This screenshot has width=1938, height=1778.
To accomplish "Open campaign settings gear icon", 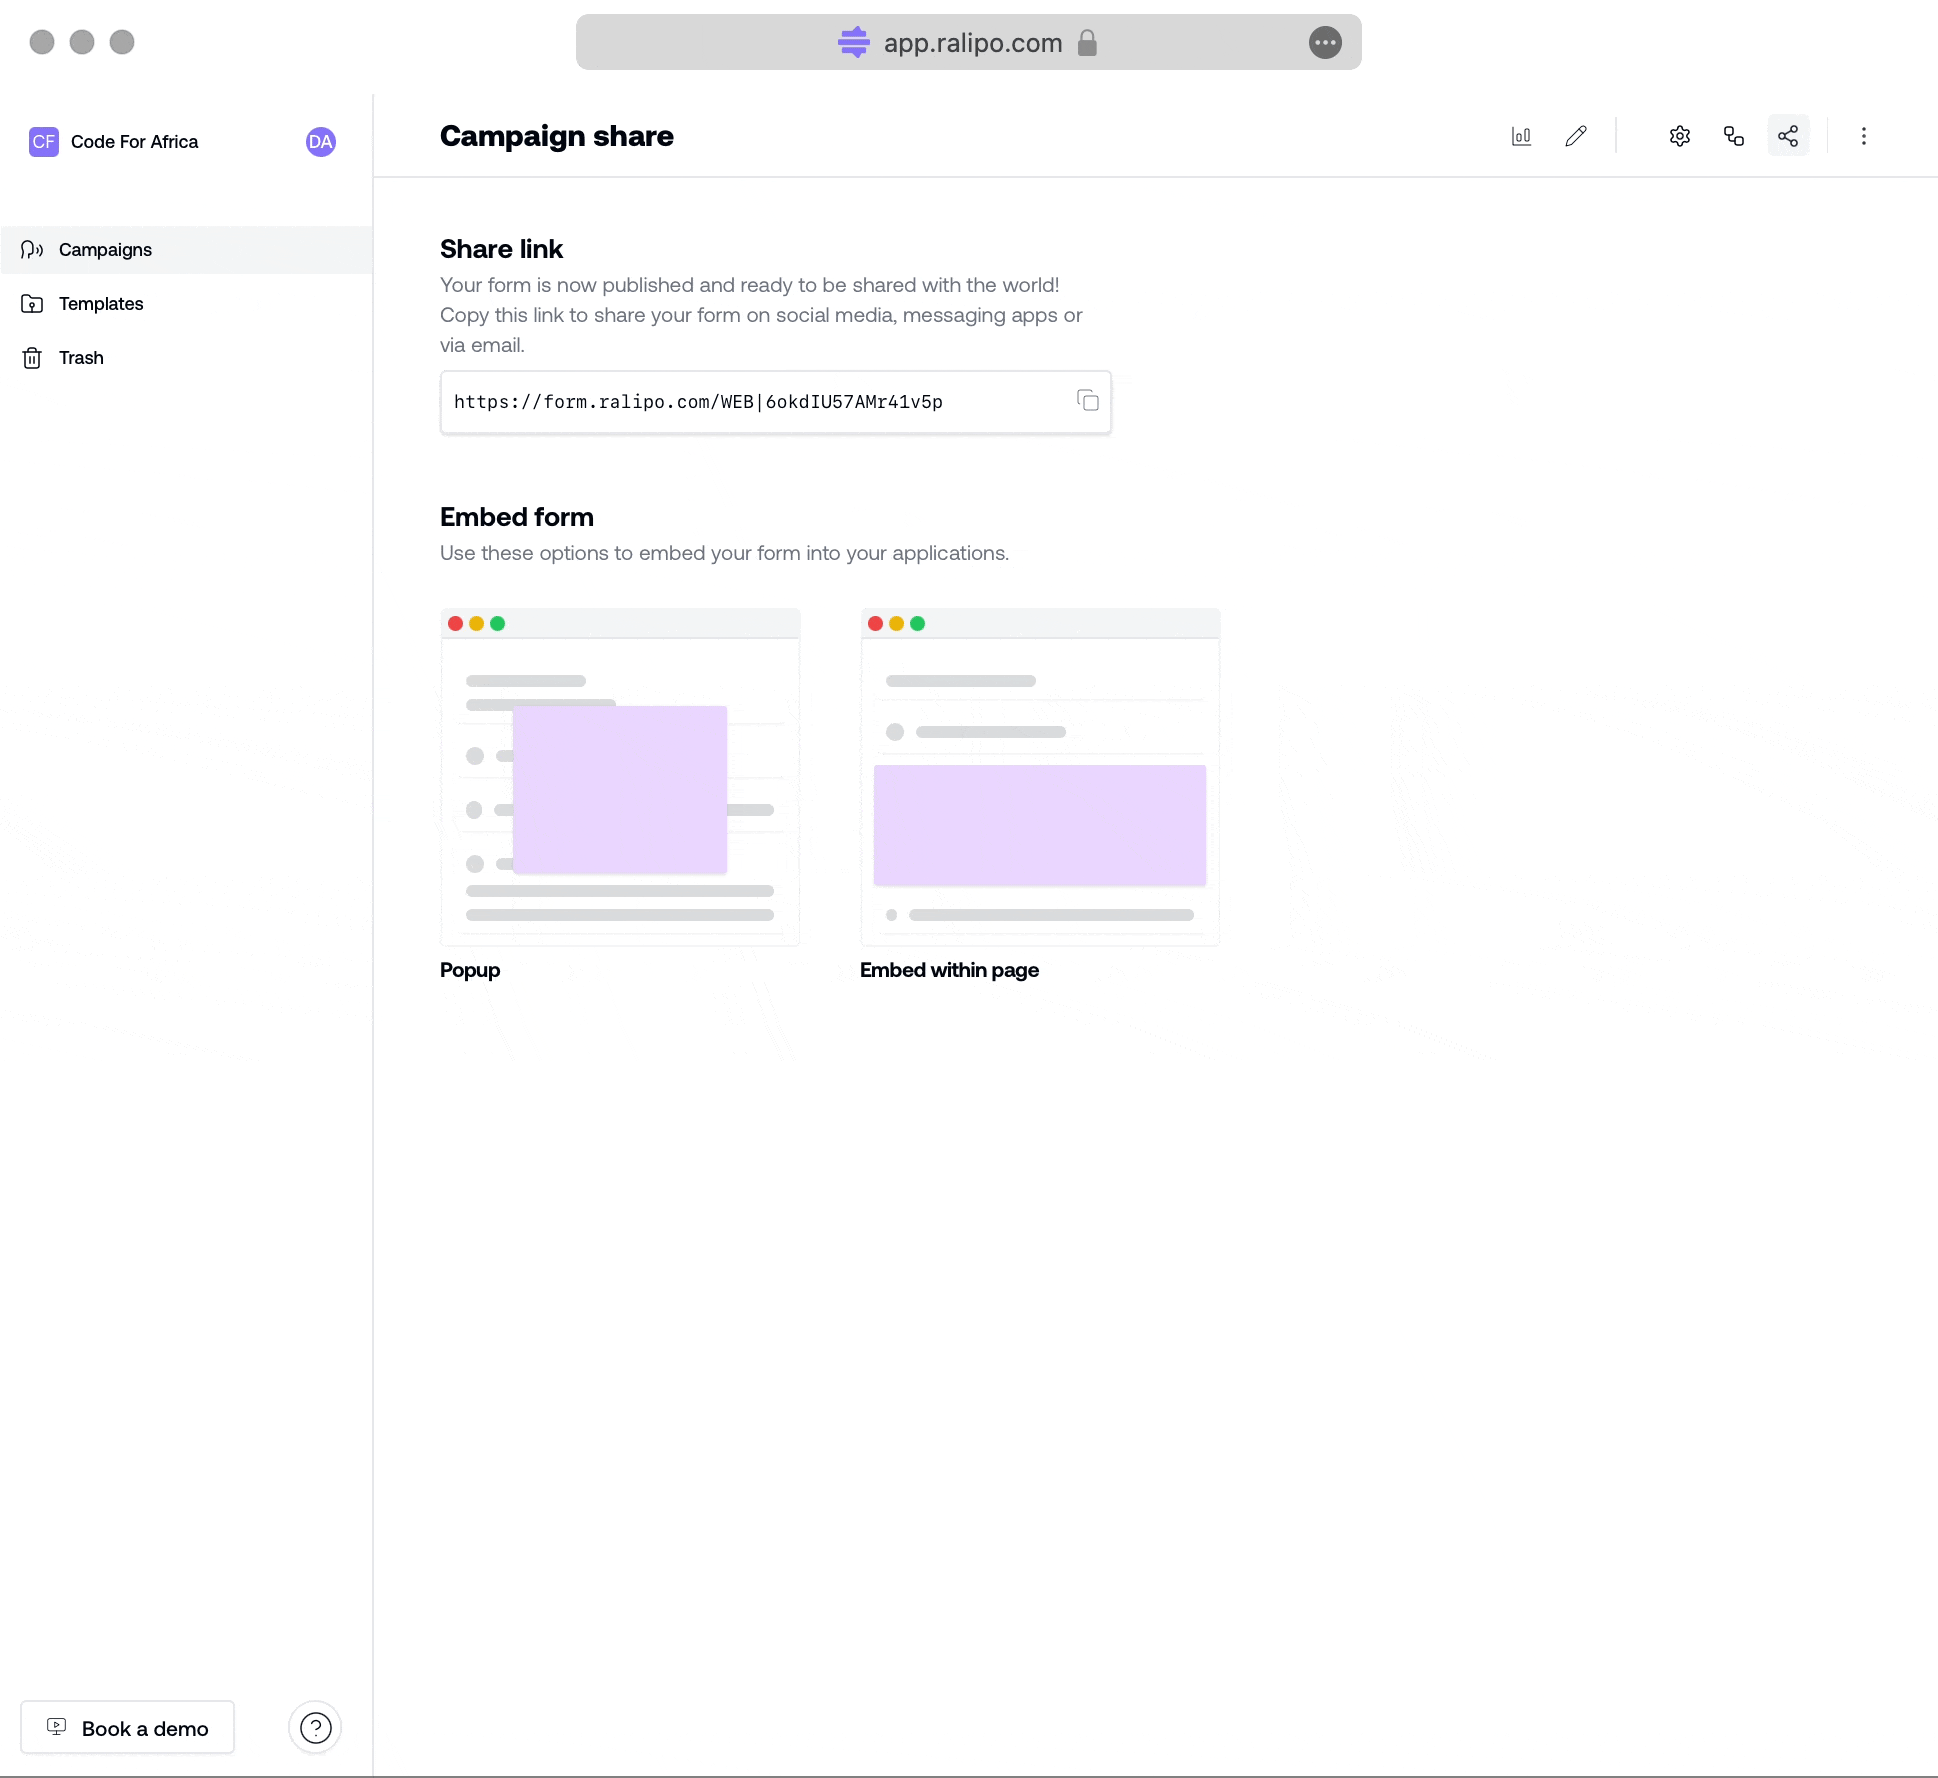I will coord(1681,135).
